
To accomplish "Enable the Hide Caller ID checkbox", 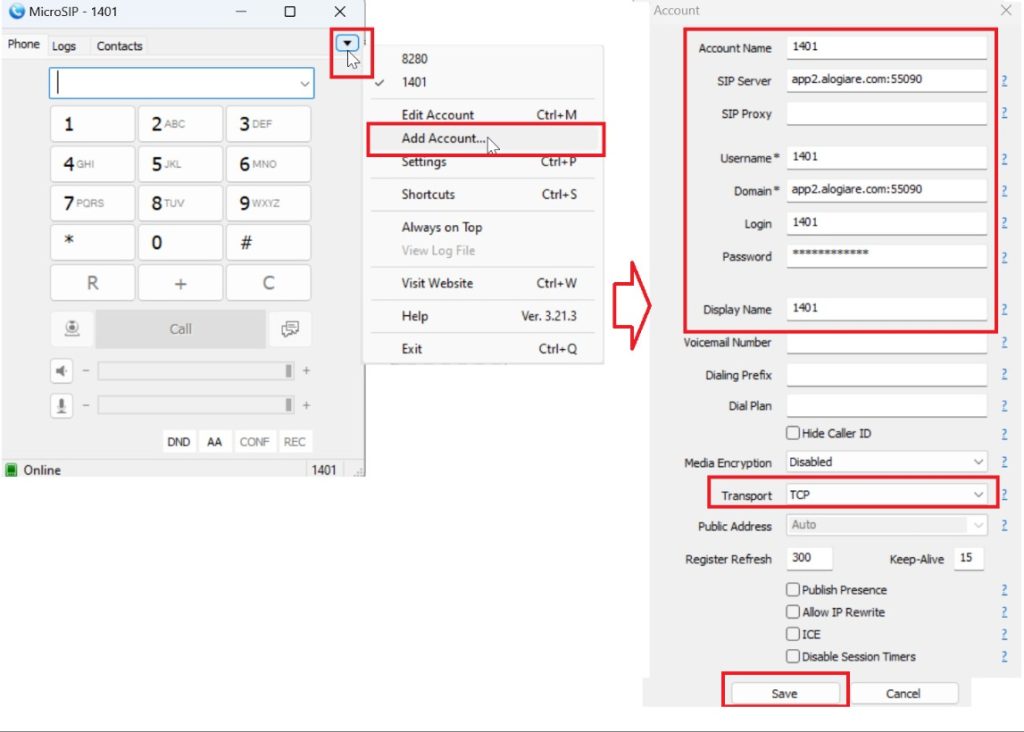I will click(793, 433).
